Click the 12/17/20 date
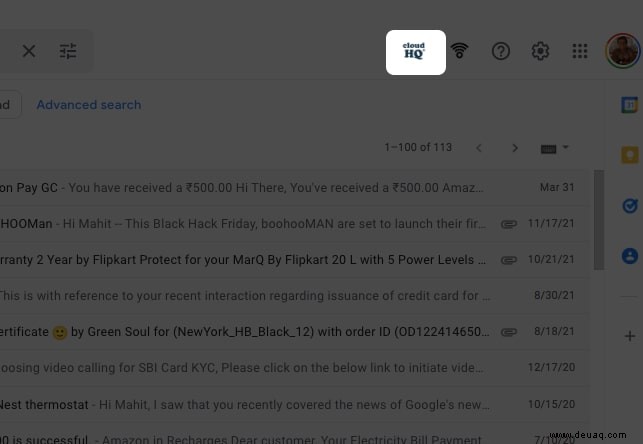Image resolution: width=643 pixels, height=444 pixels. (551, 367)
